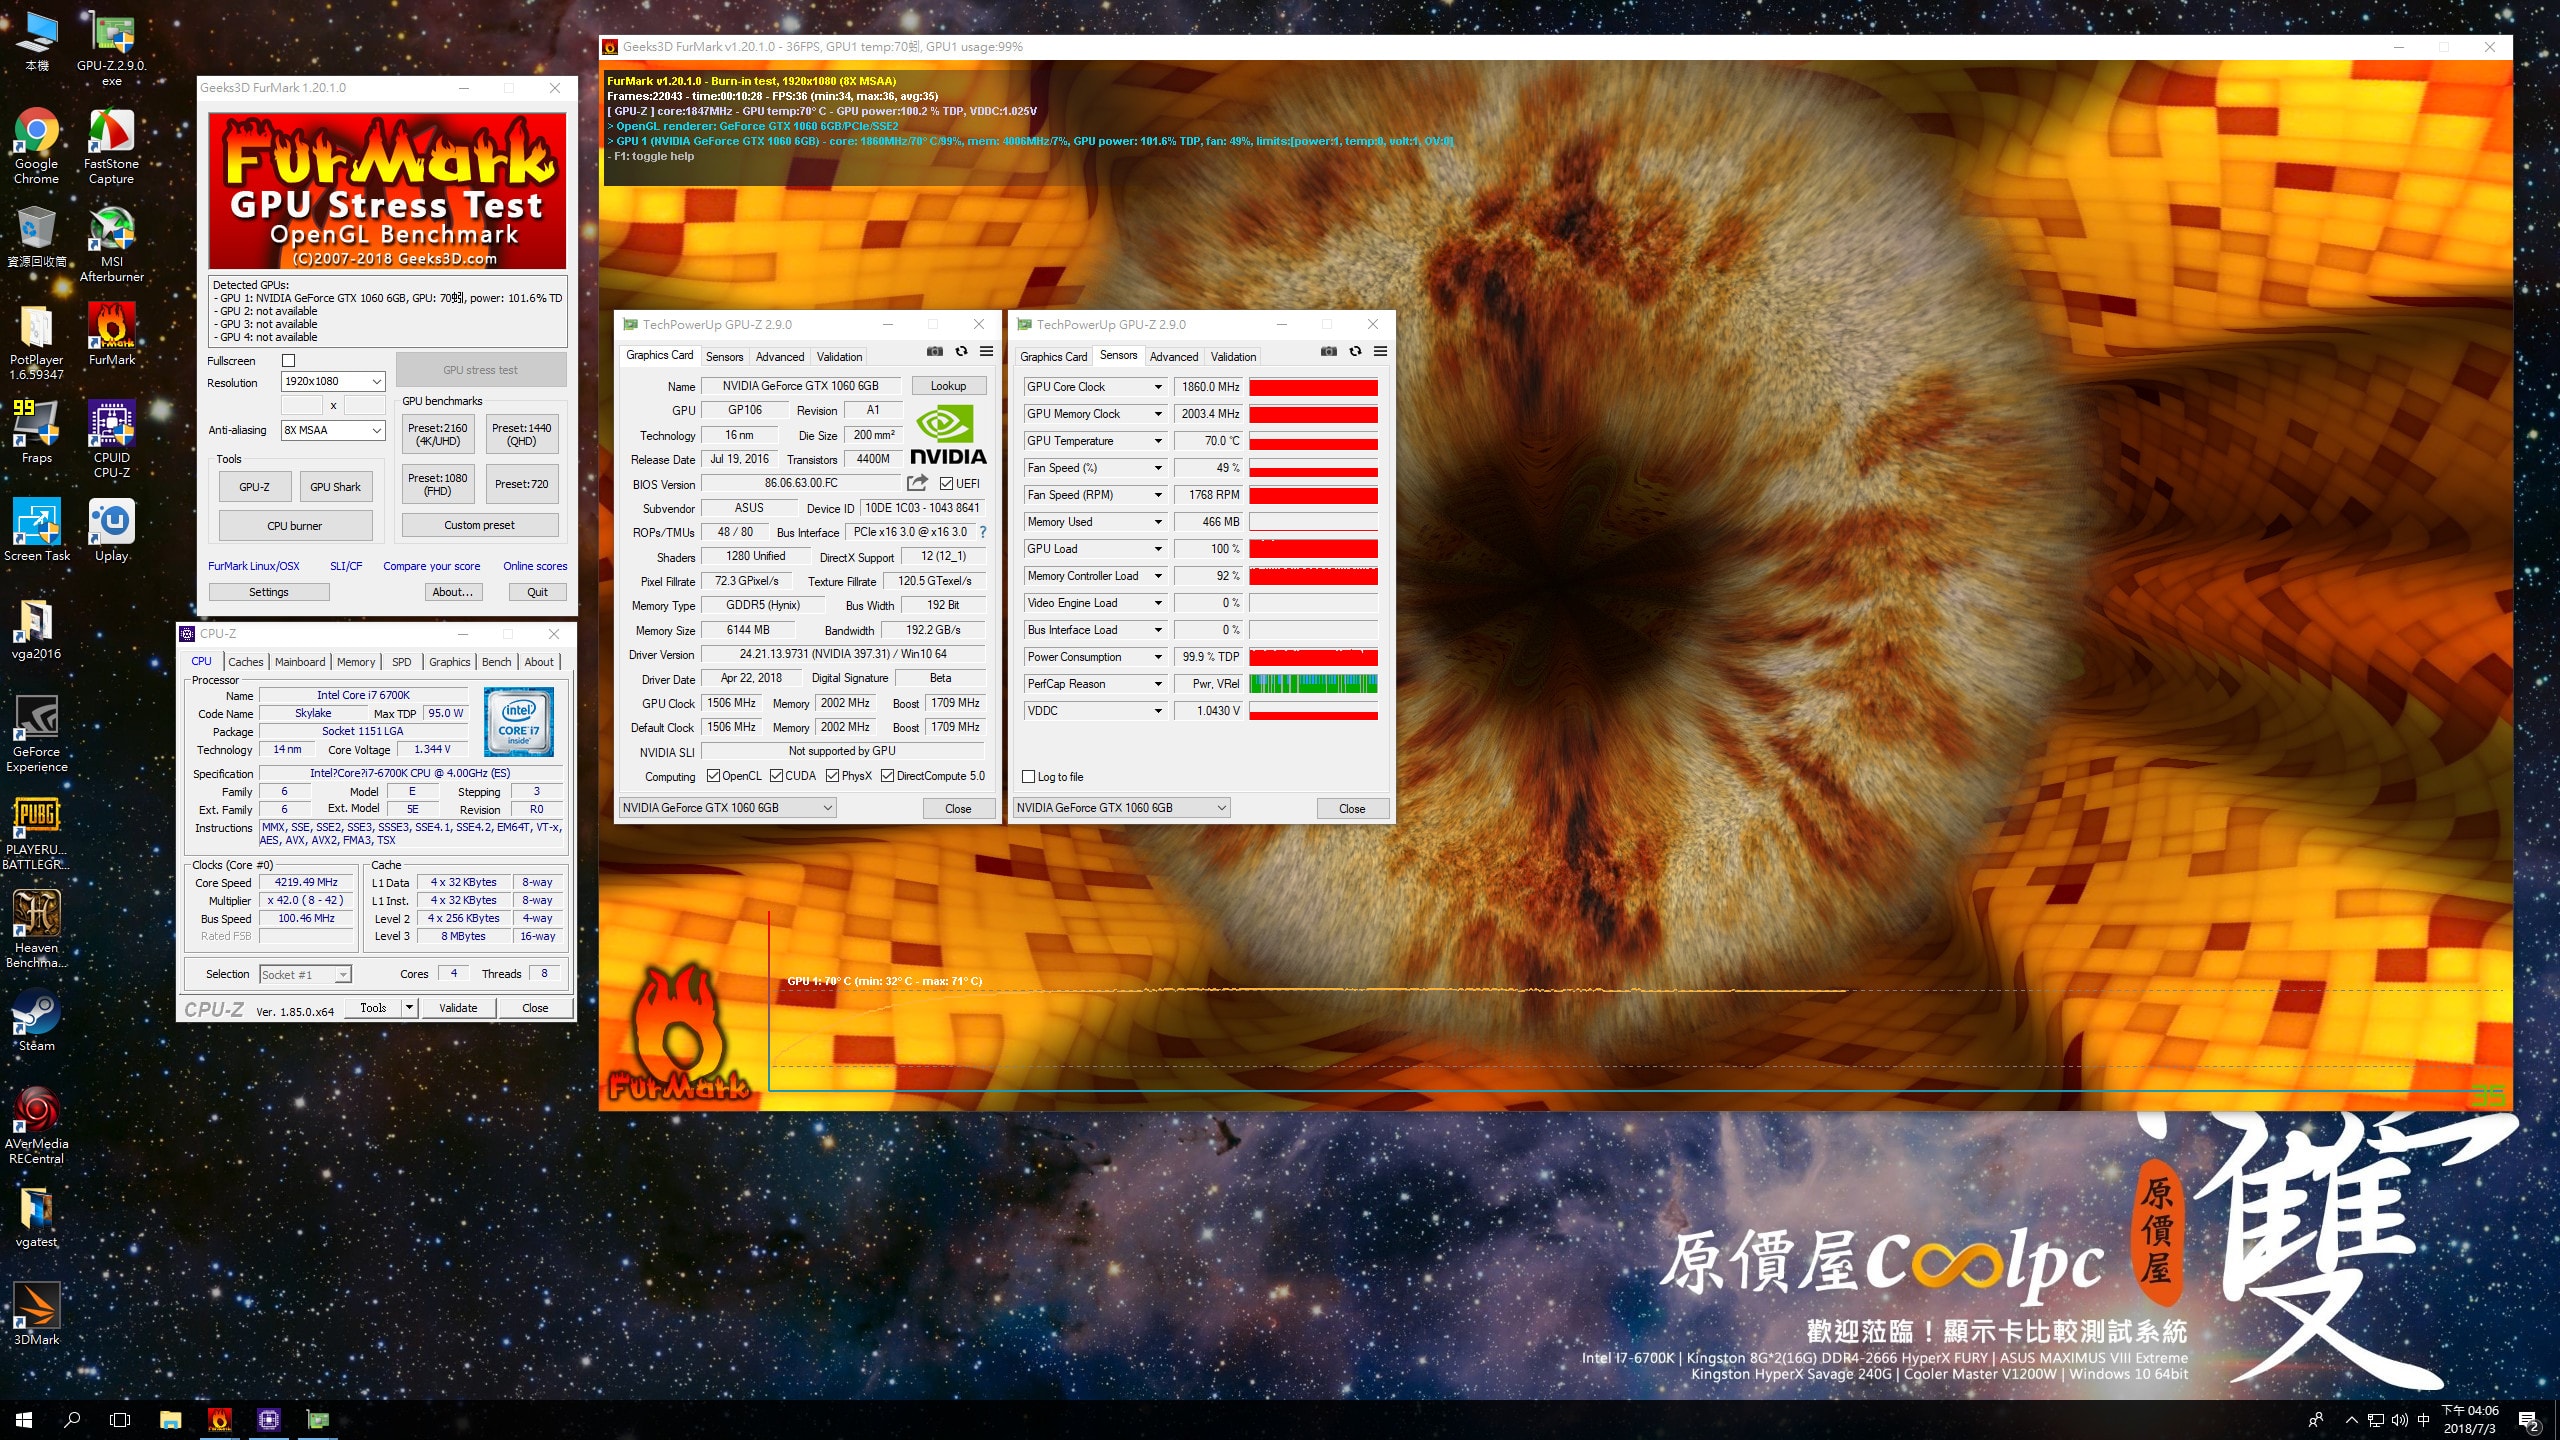Open CPU-Z Socket #1 selection dropdown
This screenshot has height=1440, width=2560.
point(305,975)
